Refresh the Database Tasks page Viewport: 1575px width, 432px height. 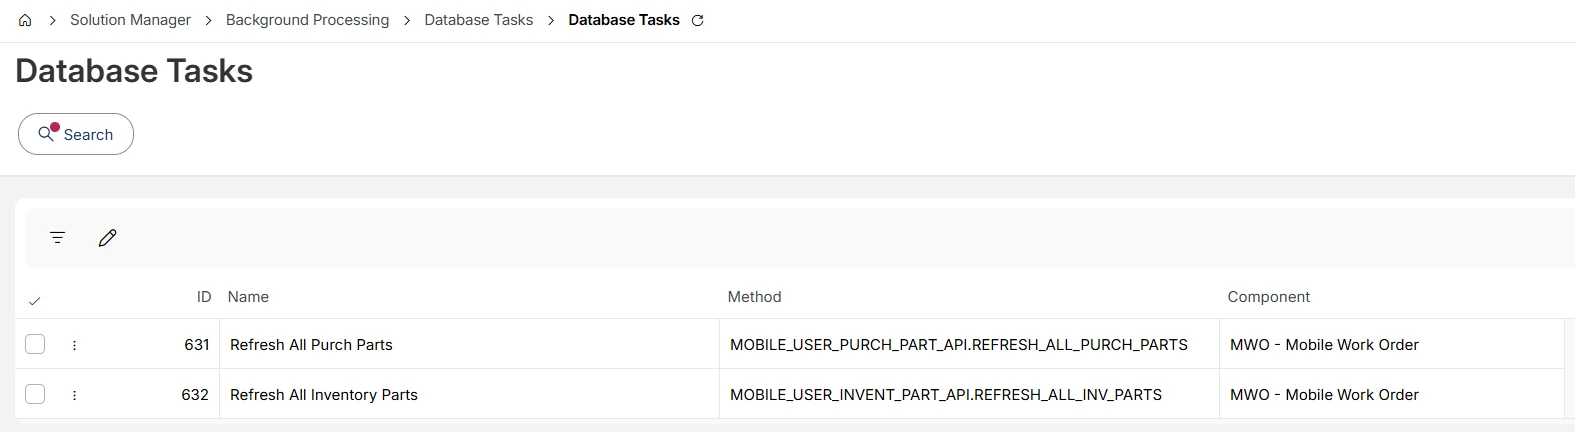[698, 20]
